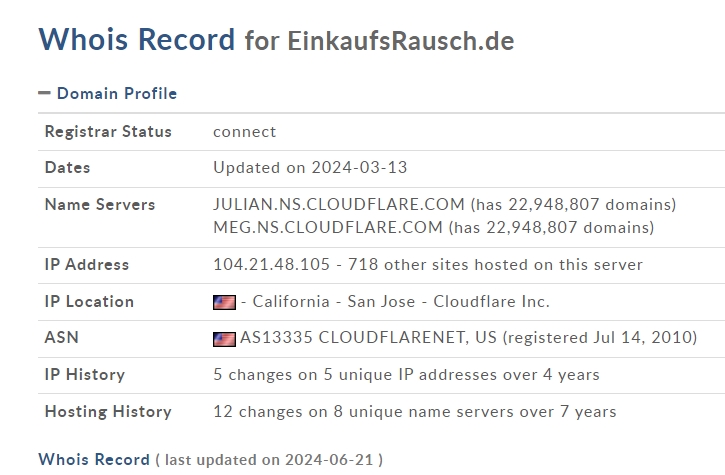The height and width of the screenshot is (475, 725).
Task: Click the Registrar Status connect value
Action: click(244, 132)
